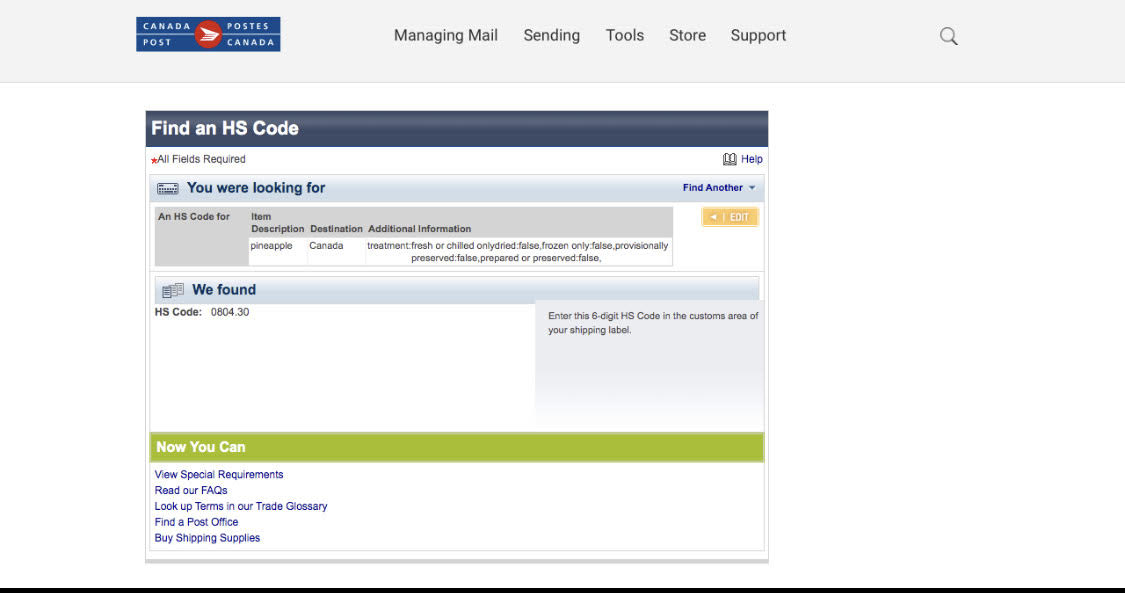Open the Find Another menu
Viewport: 1125px width, 593px height.
point(712,188)
